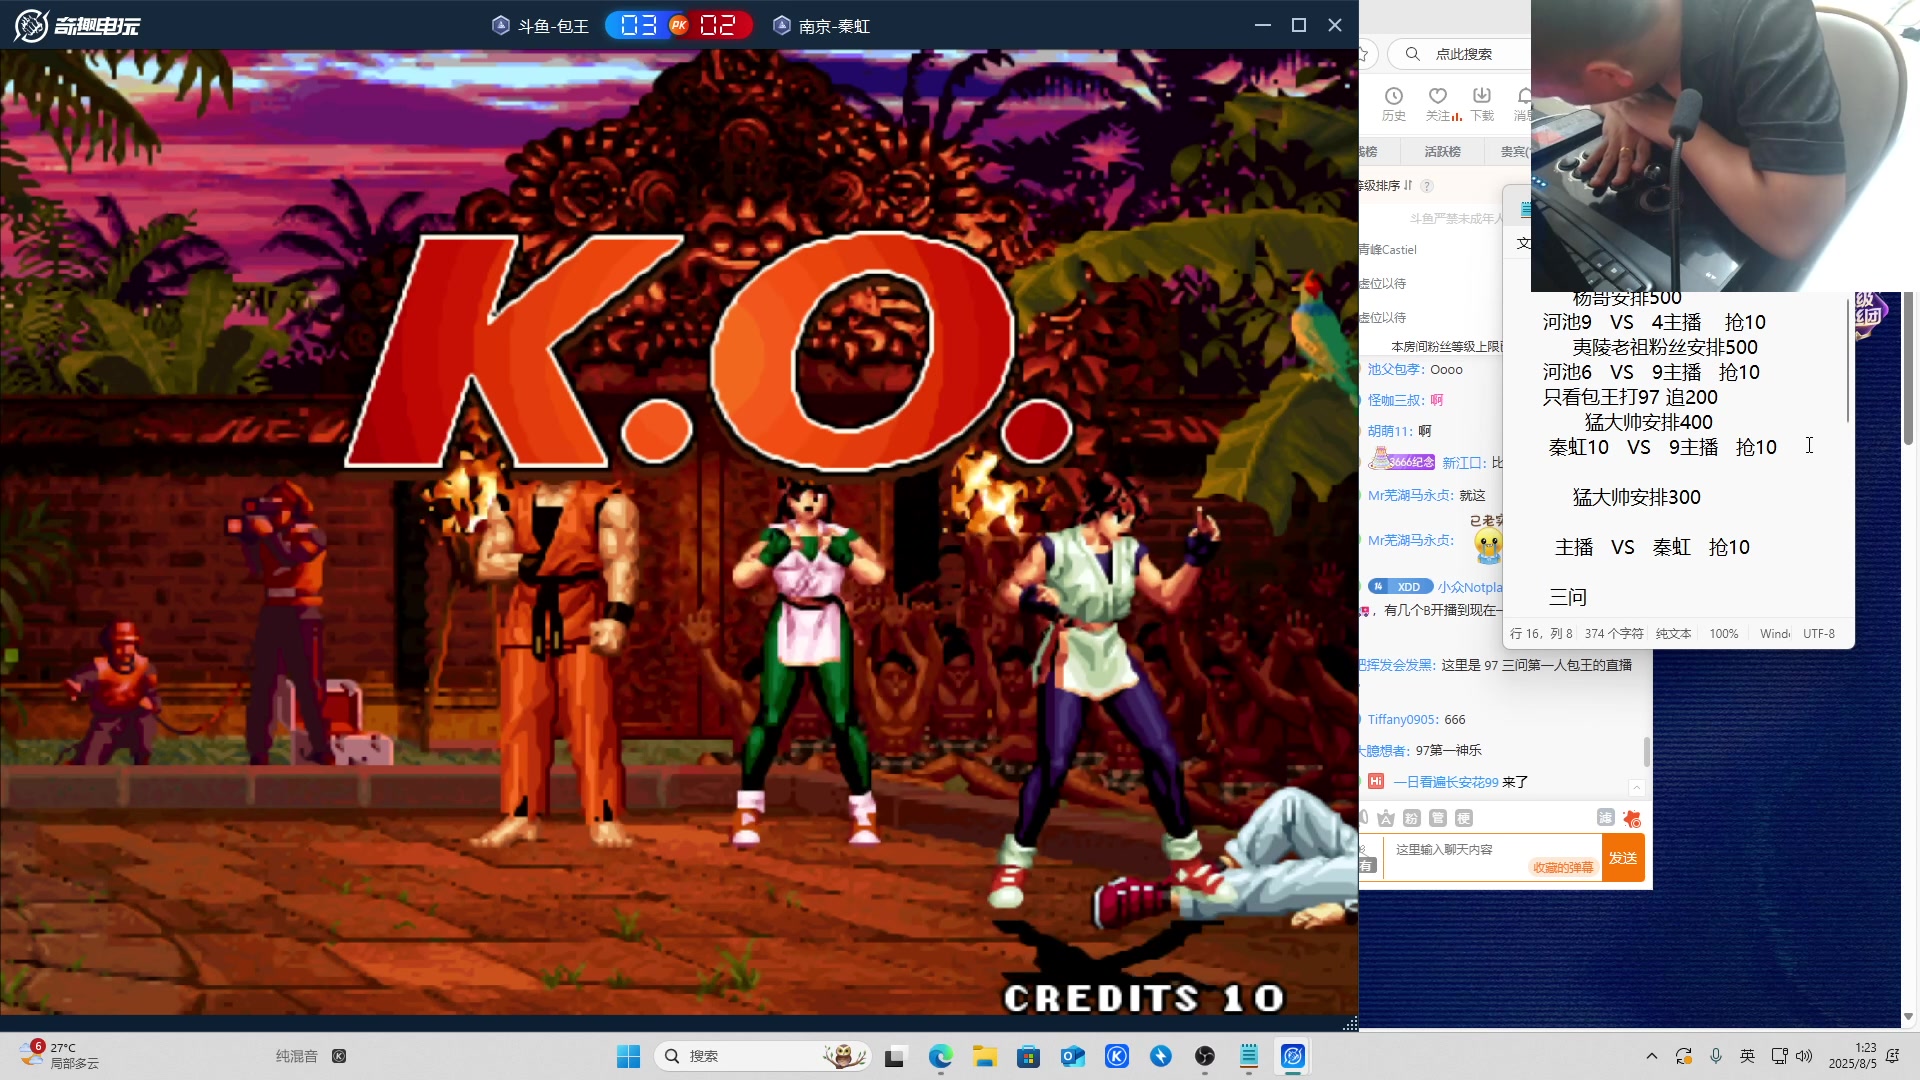Screen dimensions: 1920x1080
Task: Click username 一日看遍长安花99 in chat
Action: (x=1445, y=782)
